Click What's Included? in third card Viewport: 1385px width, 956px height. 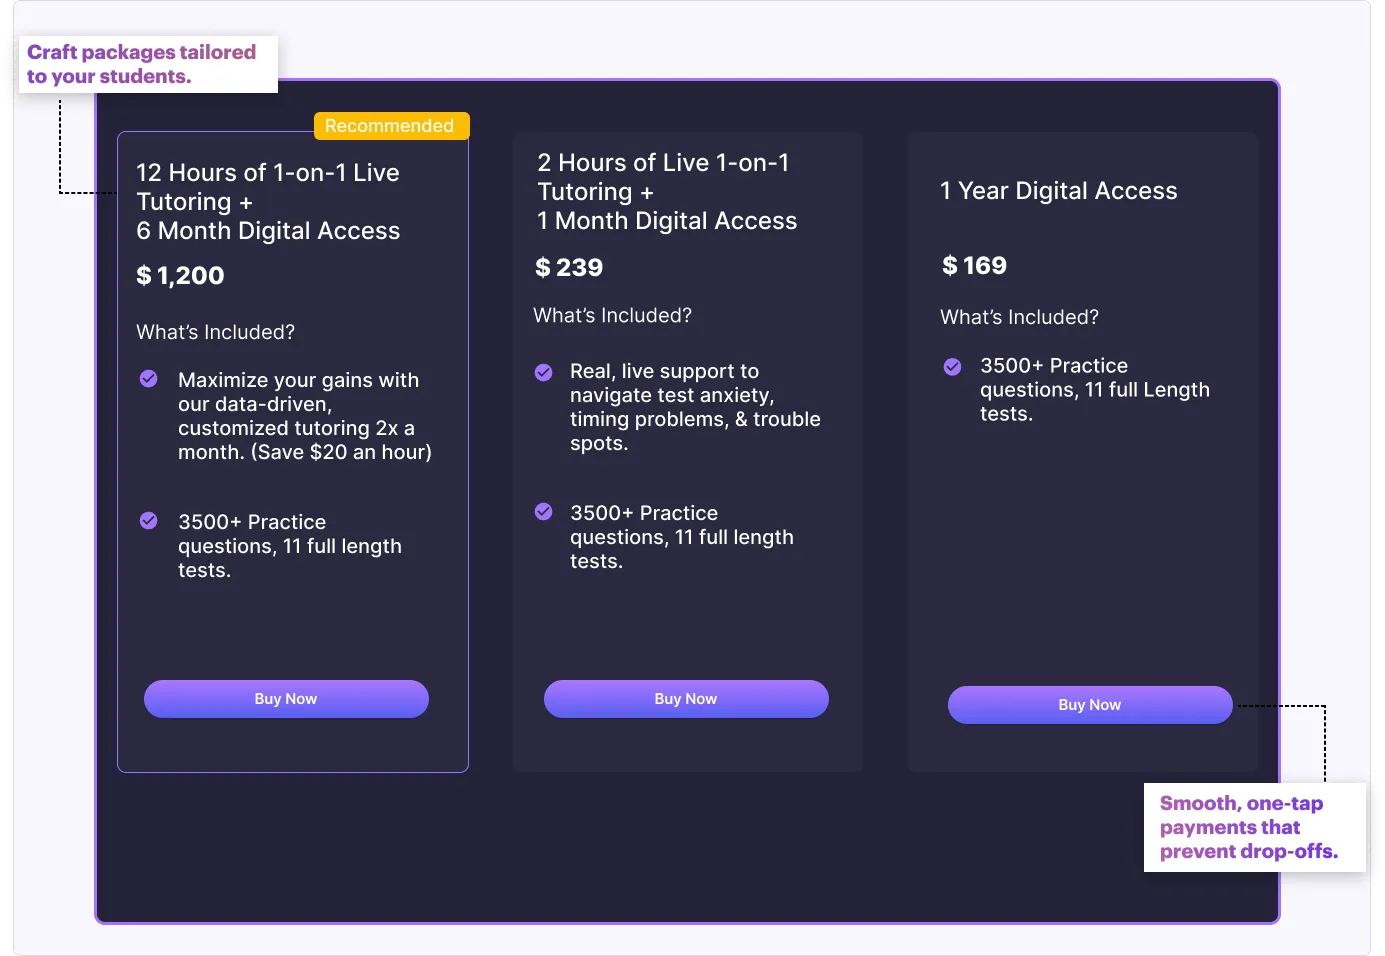coord(1020,318)
